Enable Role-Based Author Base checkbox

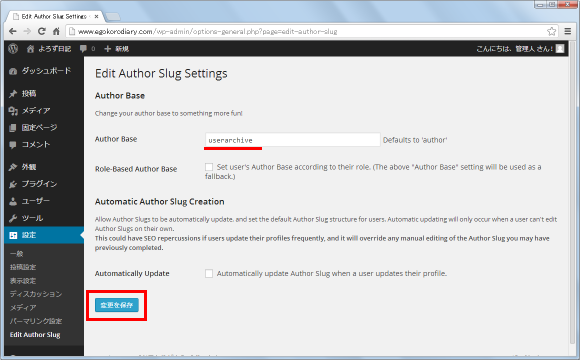click(x=209, y=167)
